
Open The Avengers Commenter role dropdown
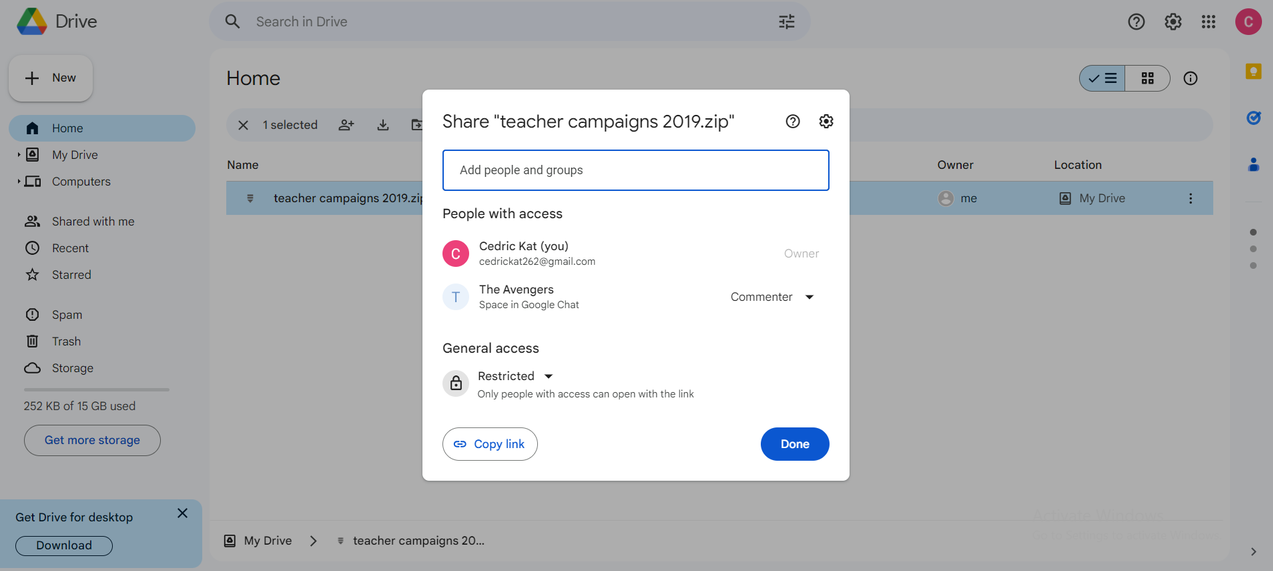(772, 297)
